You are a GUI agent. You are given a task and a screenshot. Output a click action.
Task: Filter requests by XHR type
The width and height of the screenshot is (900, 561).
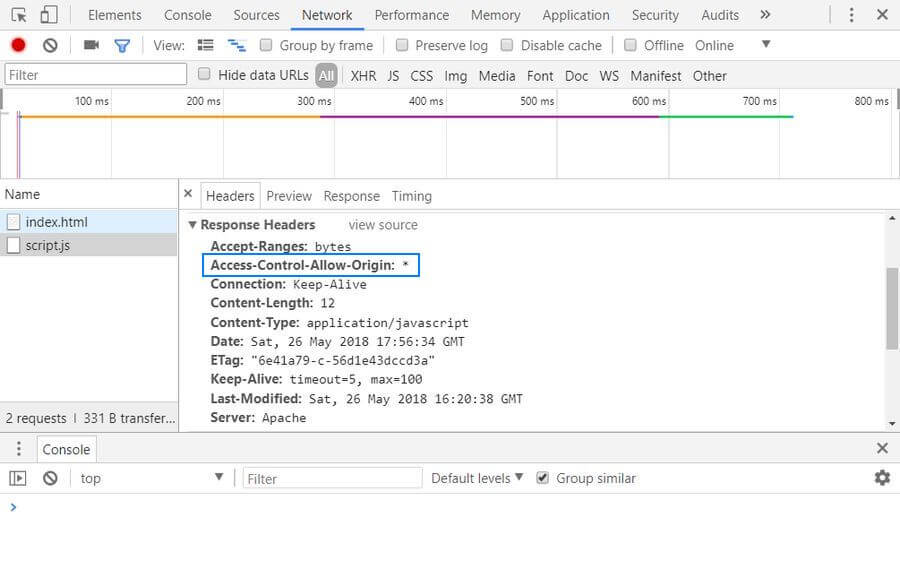[x=363, y=76]
